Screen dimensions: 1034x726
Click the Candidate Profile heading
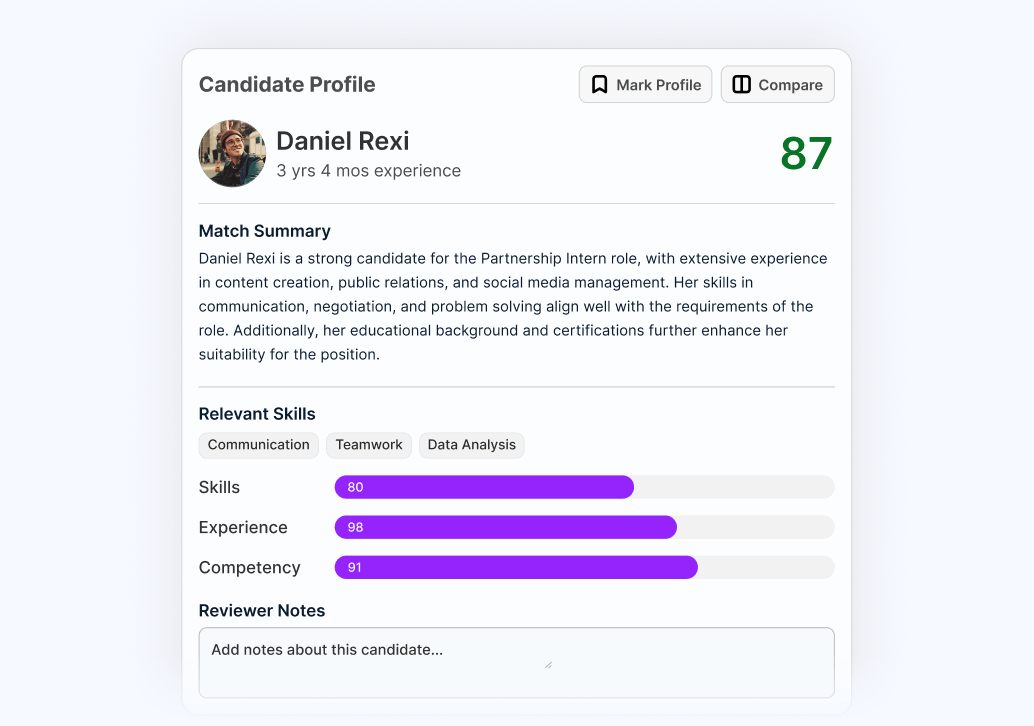(287, 84)
